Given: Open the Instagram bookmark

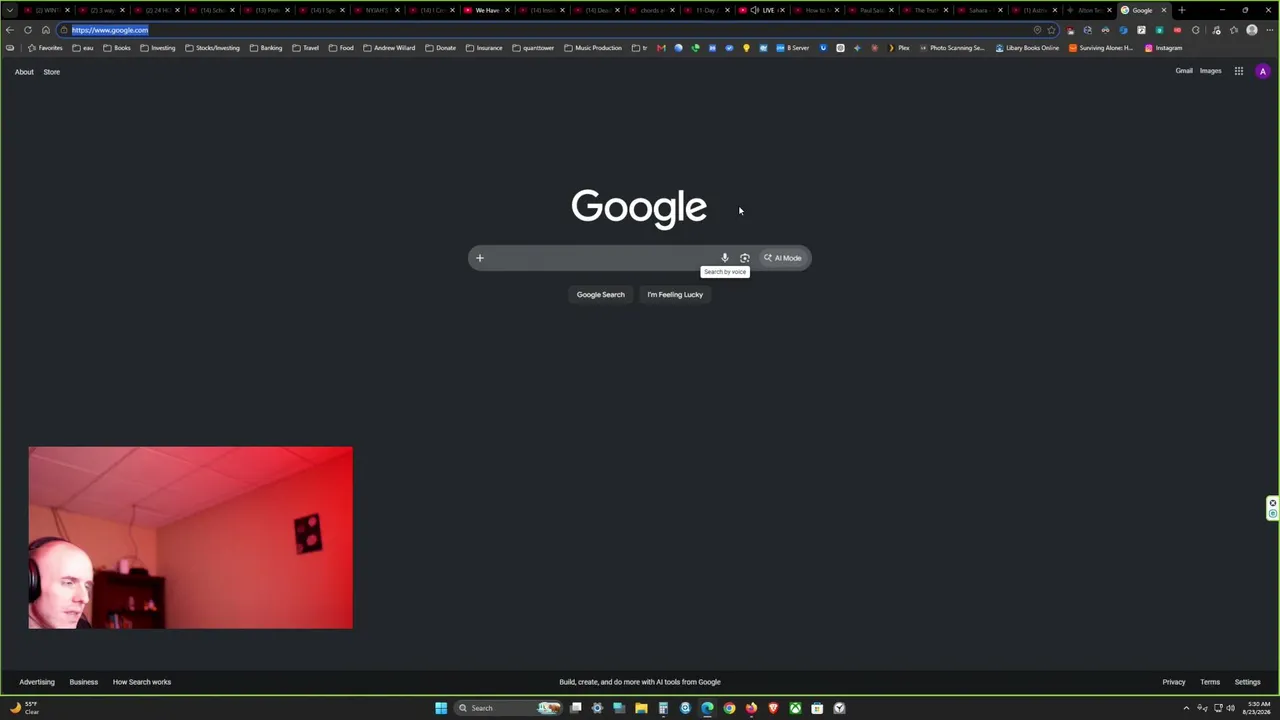Looking at the screenshot, I should click(1163, 48).
